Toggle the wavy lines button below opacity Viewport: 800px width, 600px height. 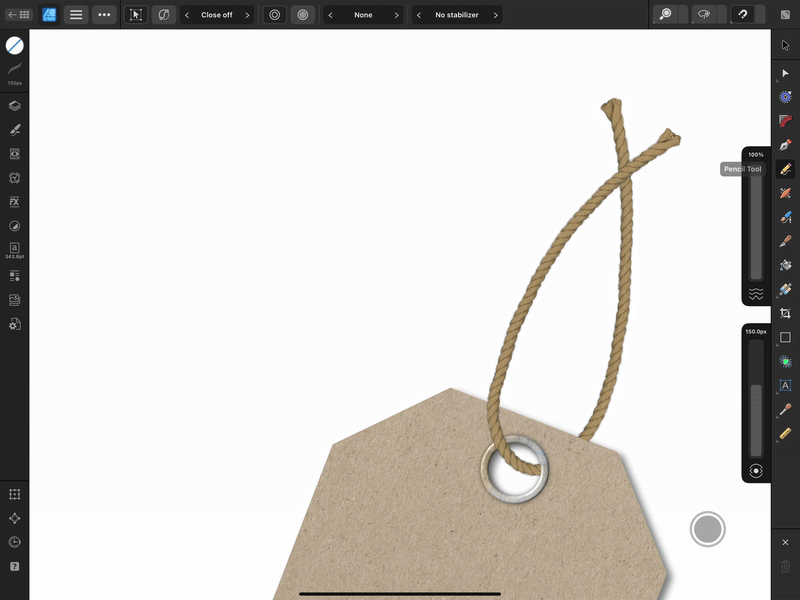tap(756, 294)
